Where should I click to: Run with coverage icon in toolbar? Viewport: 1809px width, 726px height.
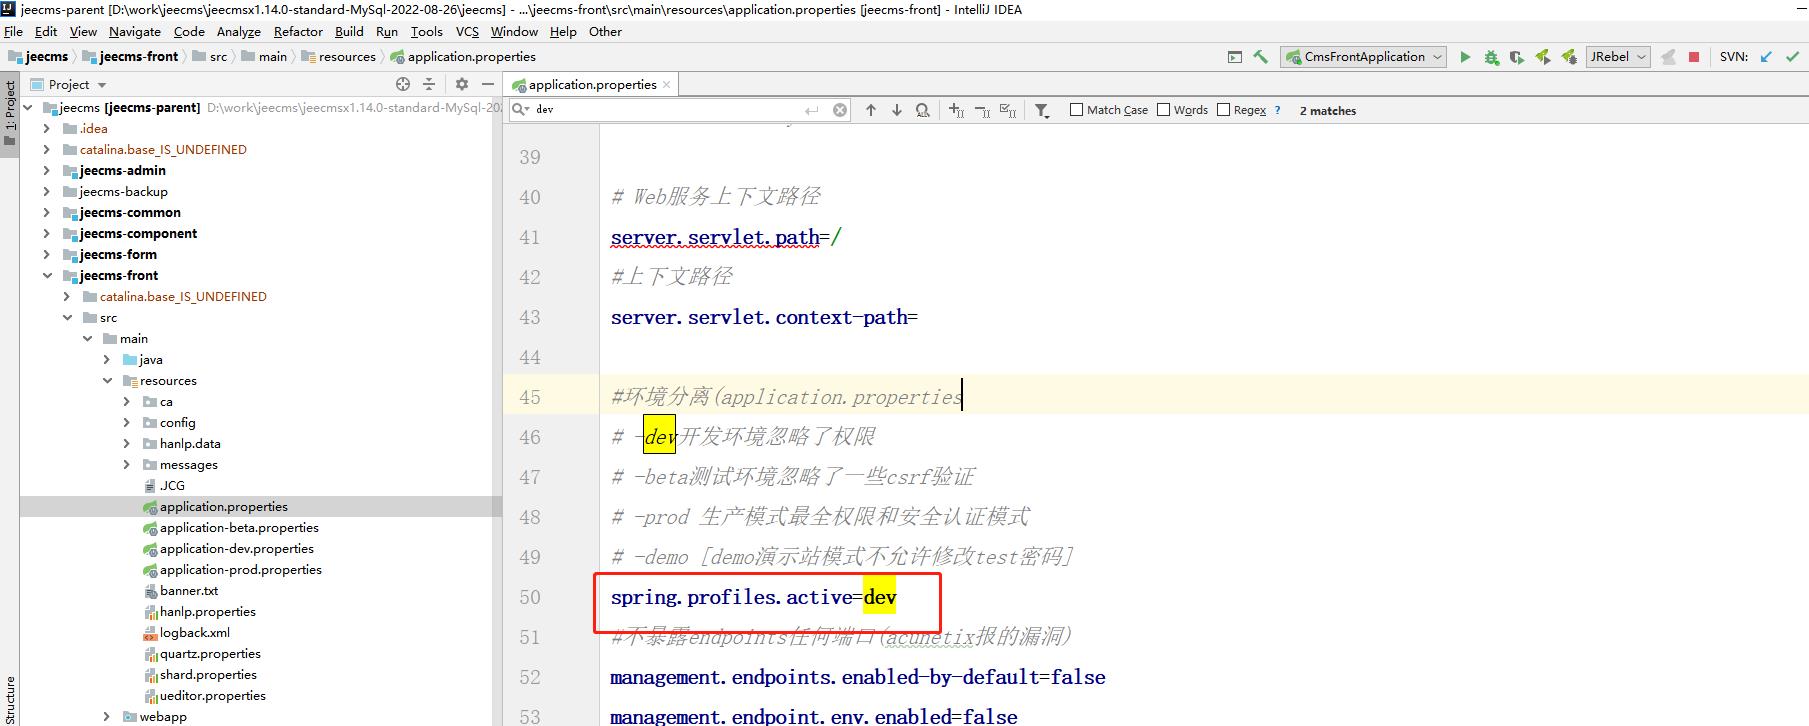click(x=1517, y=57)
